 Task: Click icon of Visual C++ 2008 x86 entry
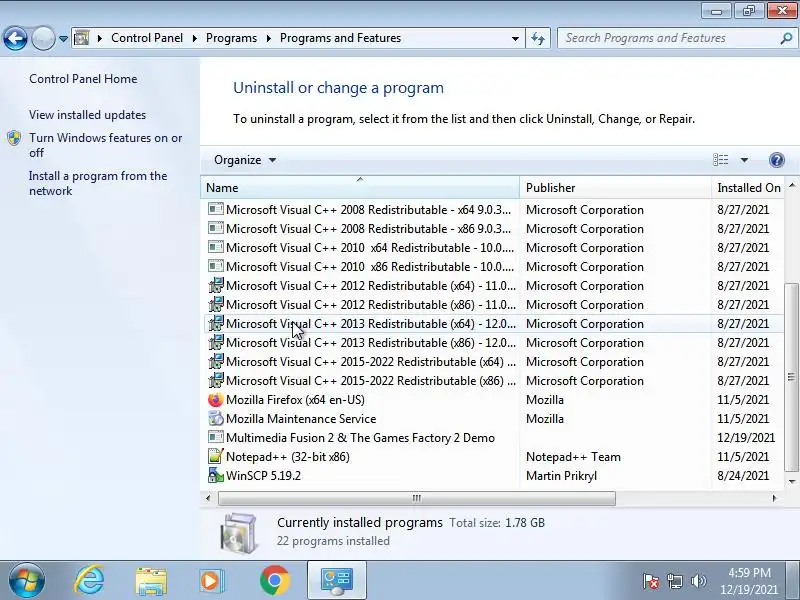215,228
